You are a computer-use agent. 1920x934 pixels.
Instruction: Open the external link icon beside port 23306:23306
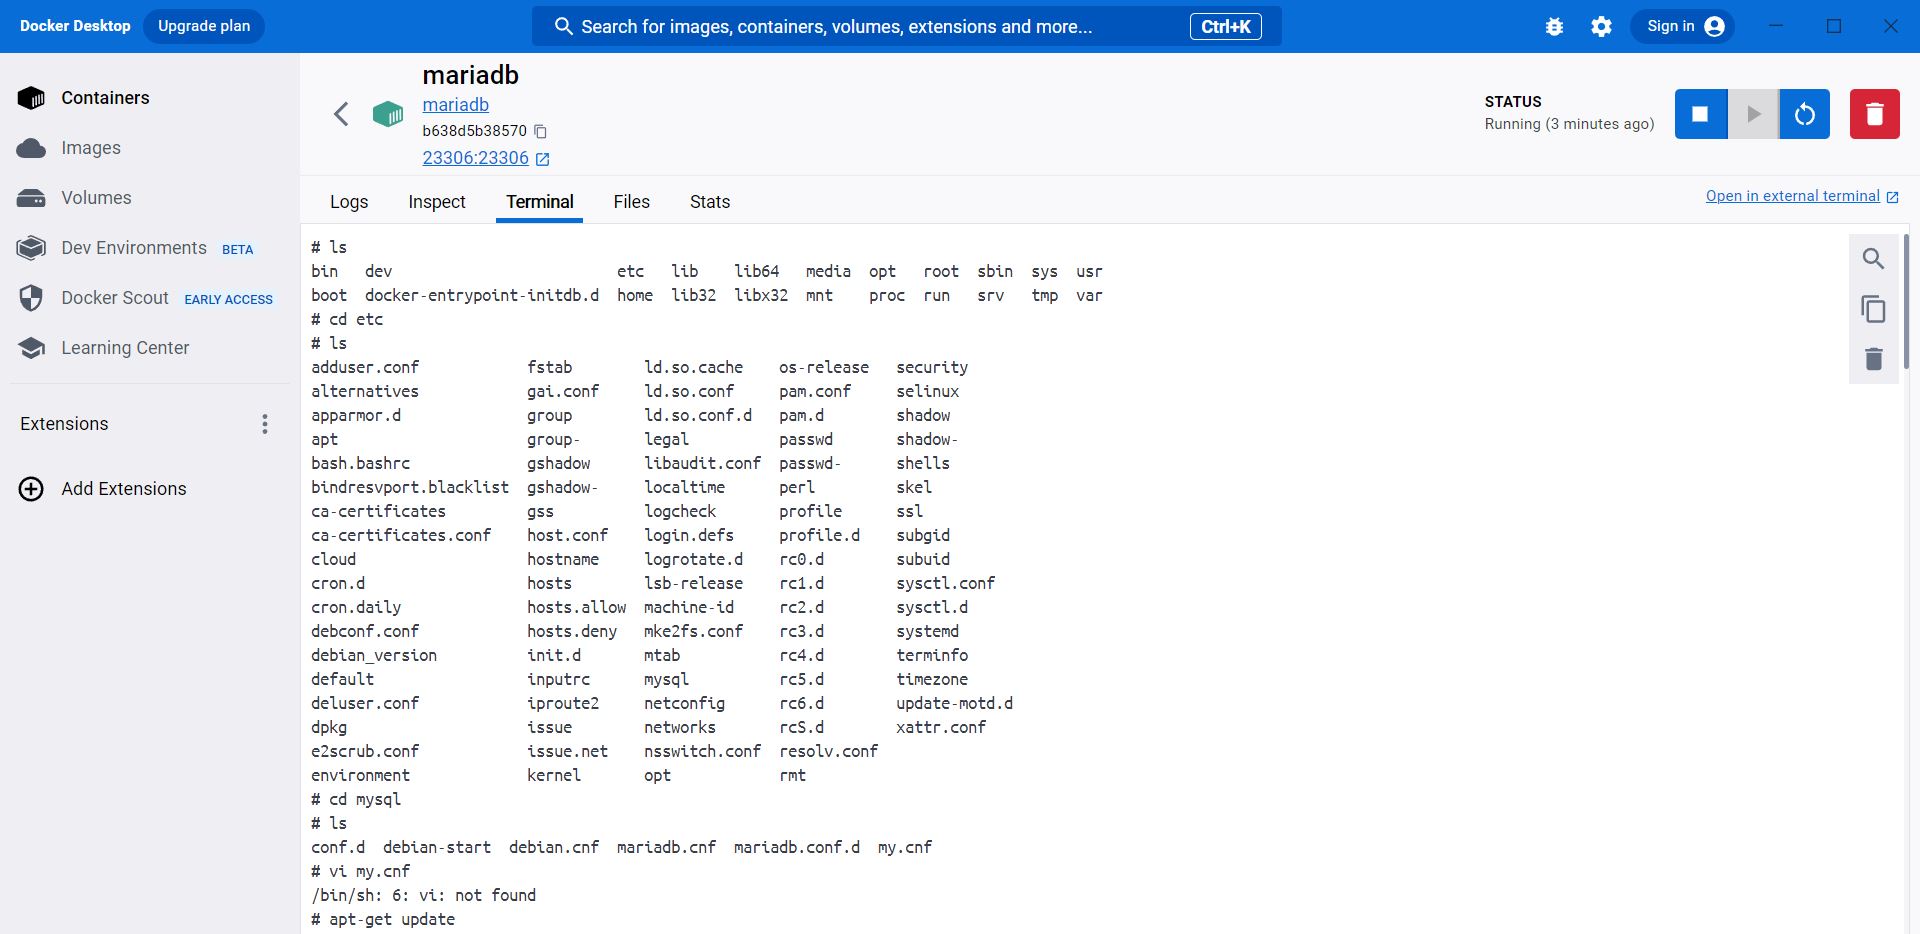pos(543,159)
